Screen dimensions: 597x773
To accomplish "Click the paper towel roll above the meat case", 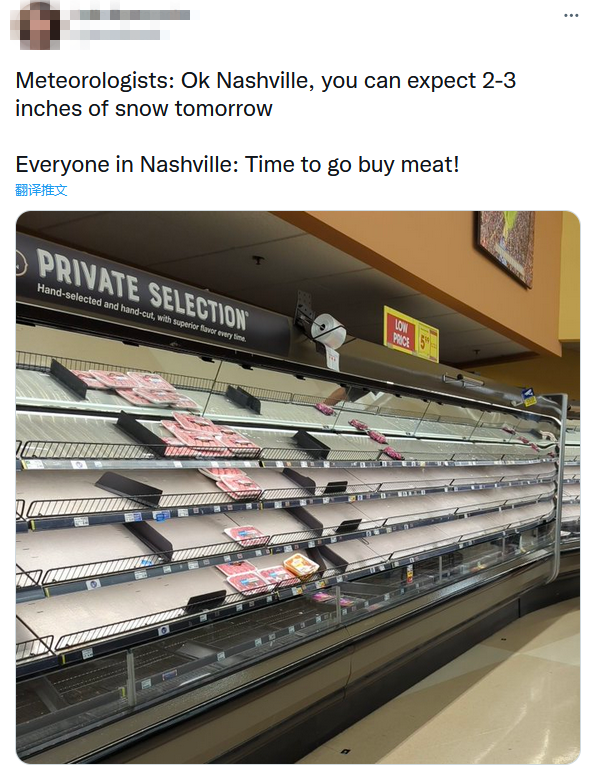I will (x=328, y=329).
